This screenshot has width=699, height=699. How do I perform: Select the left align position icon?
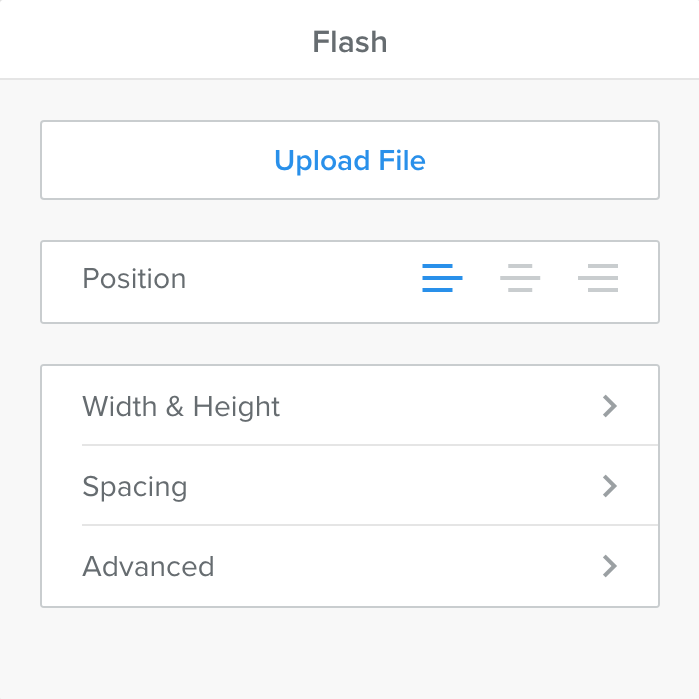tap(442, 277)
